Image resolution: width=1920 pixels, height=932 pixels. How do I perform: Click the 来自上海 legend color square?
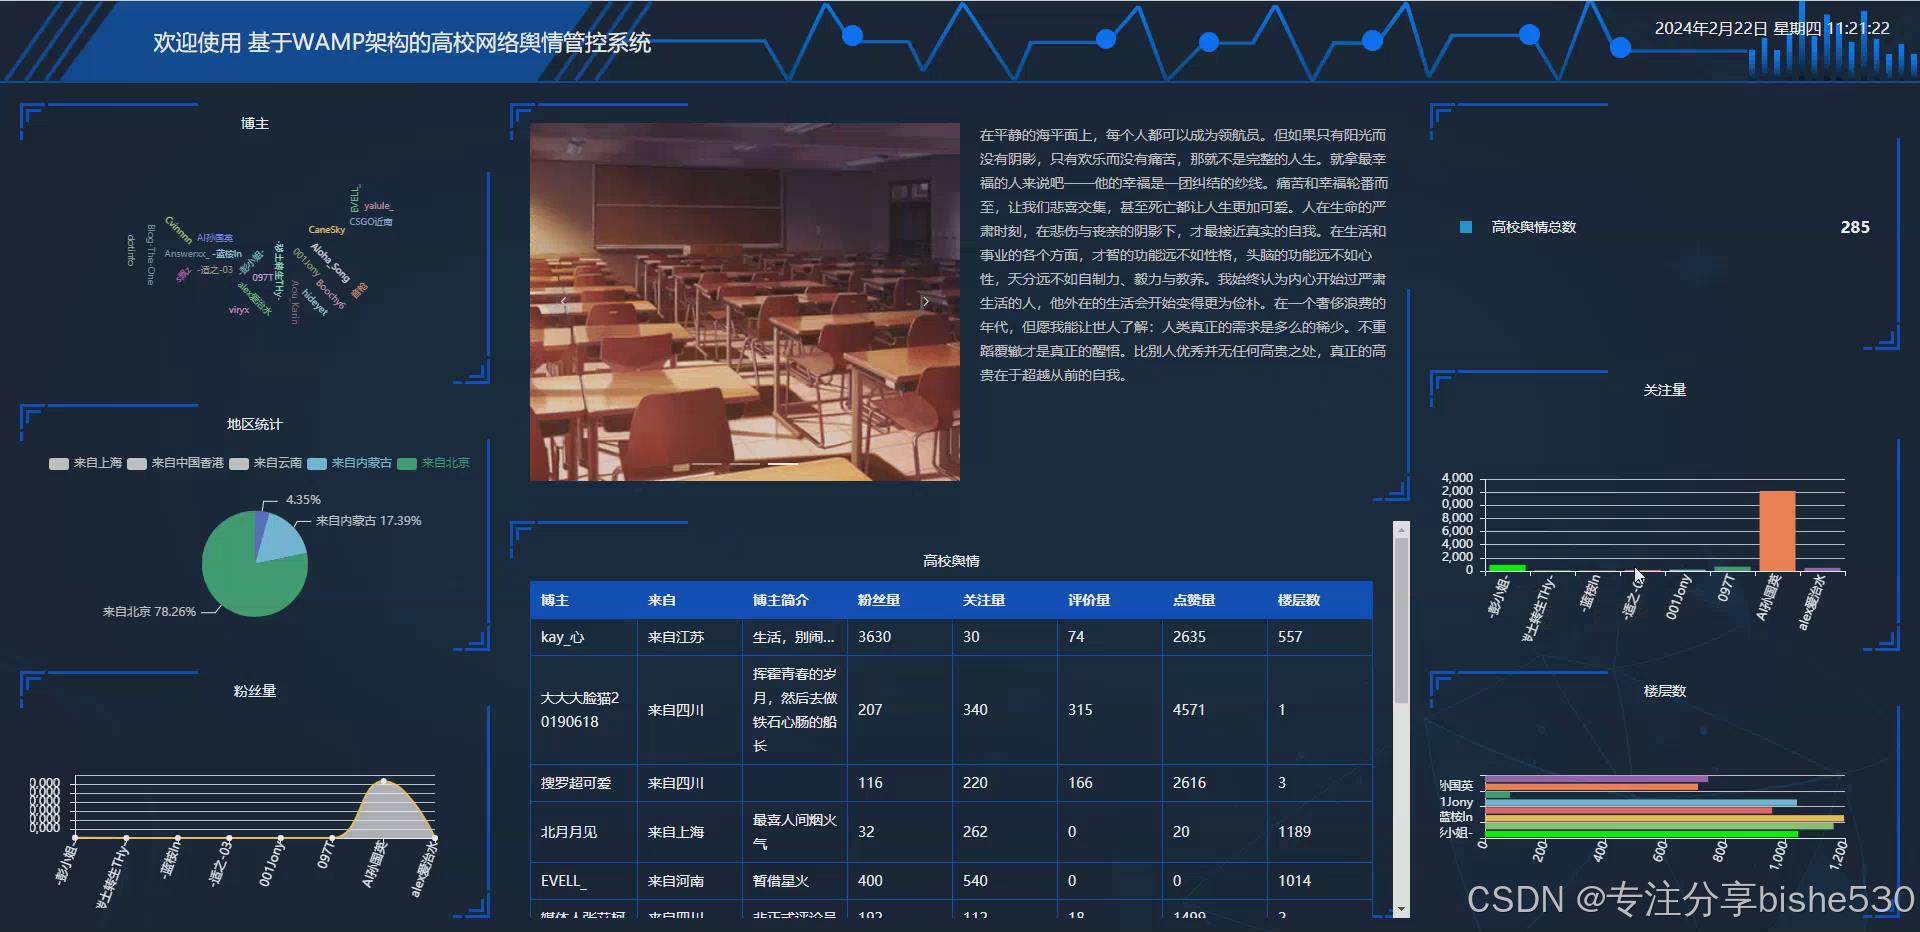[x=57, y=463]
